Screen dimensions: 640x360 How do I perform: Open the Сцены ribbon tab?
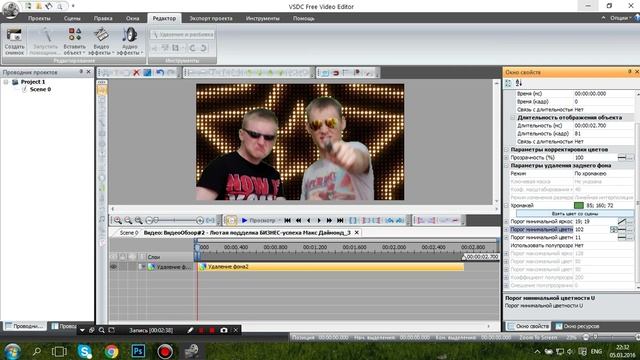(72, 18)
